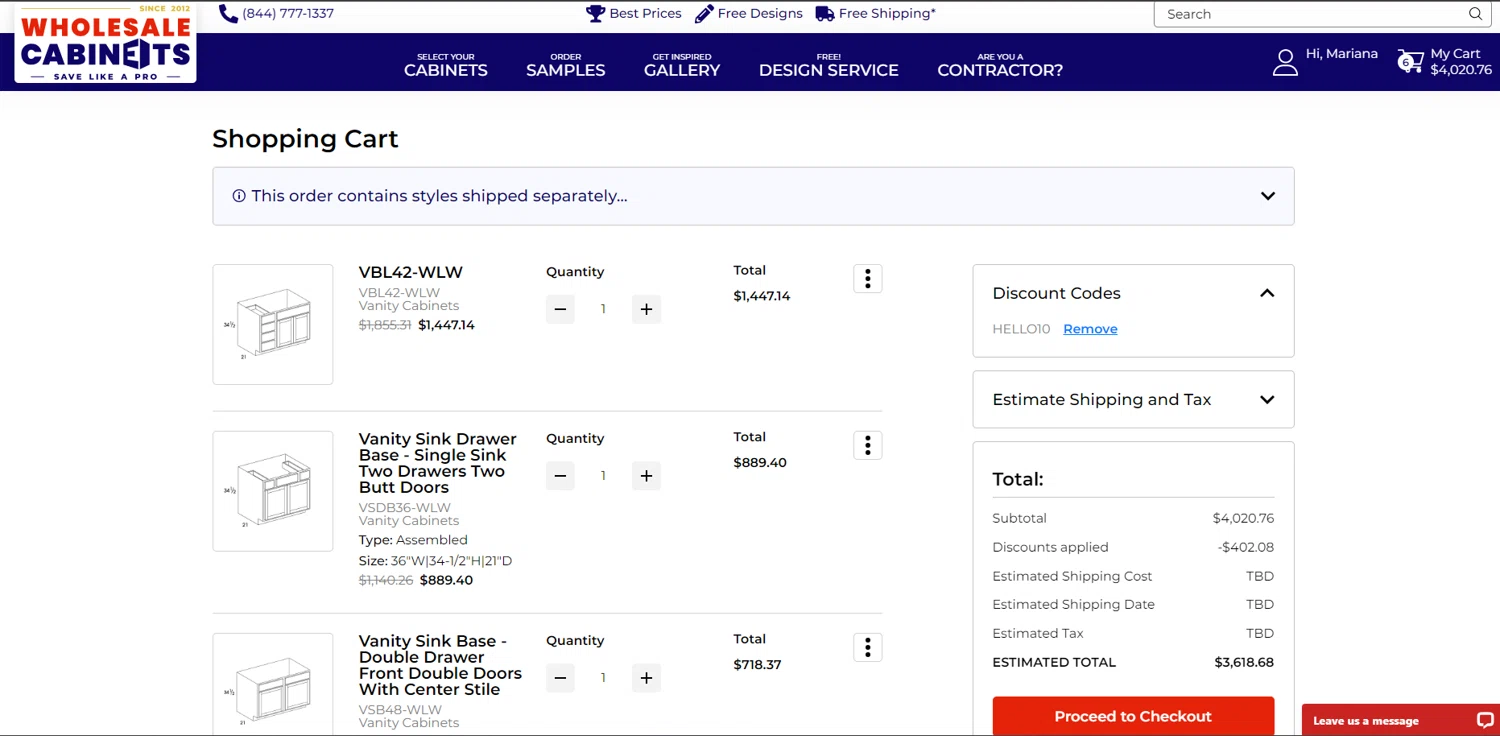1500x736 pixels.
Task: Click the Wholesale Cabinets logo
Action: coord(105,45)
